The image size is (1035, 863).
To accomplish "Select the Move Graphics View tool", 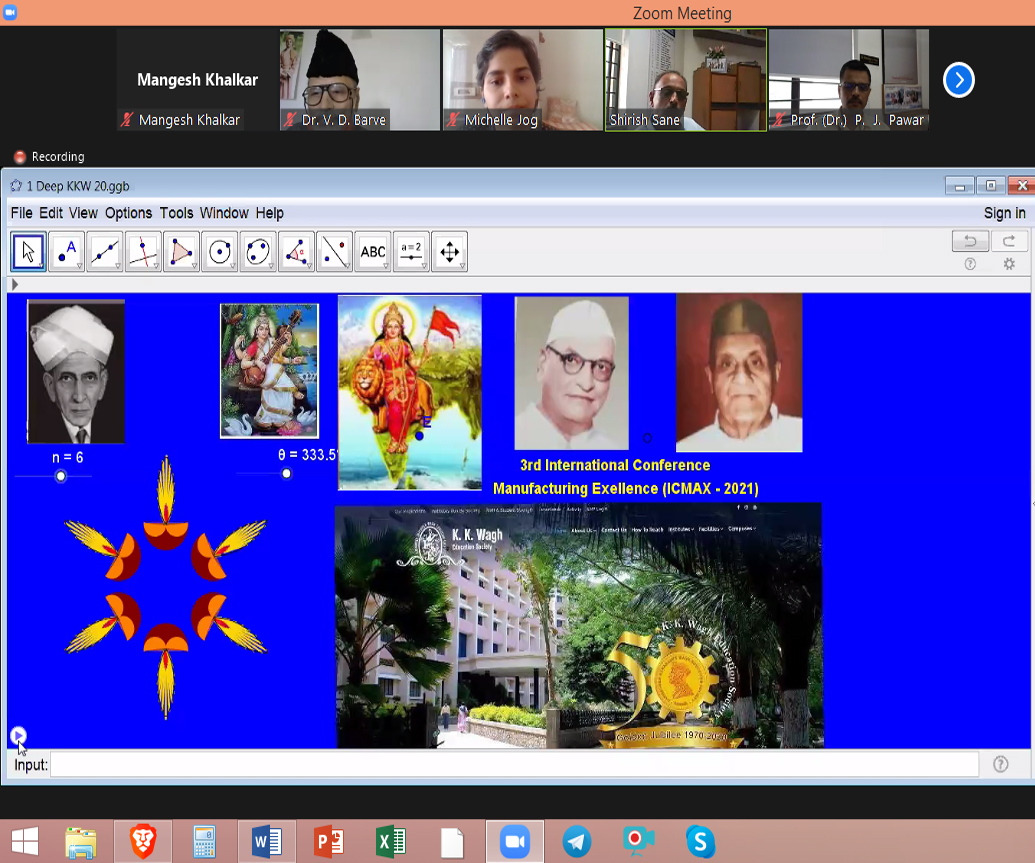I will [450, 252].
